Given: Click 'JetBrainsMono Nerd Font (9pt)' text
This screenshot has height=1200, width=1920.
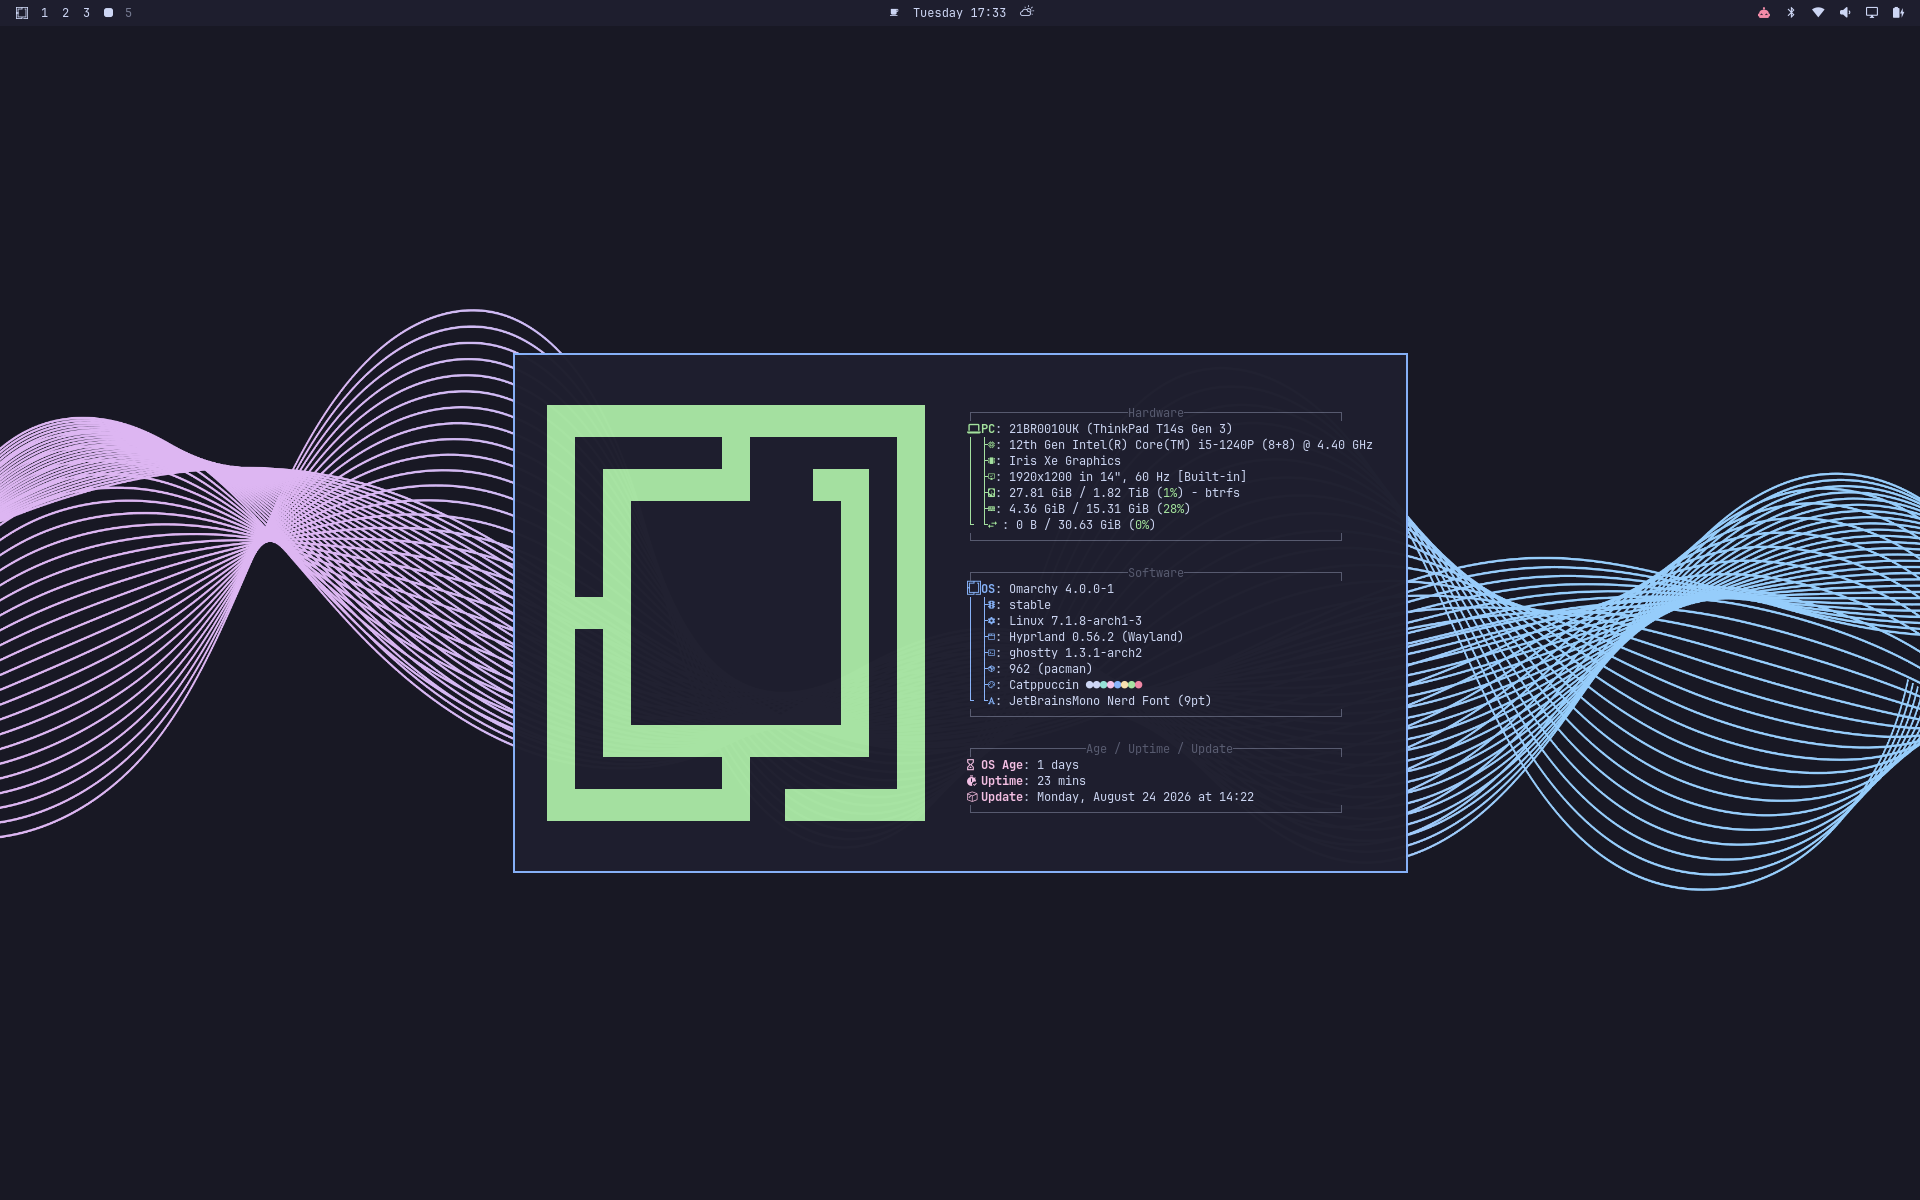Looking at the screenshot, I should [1110, 701].
